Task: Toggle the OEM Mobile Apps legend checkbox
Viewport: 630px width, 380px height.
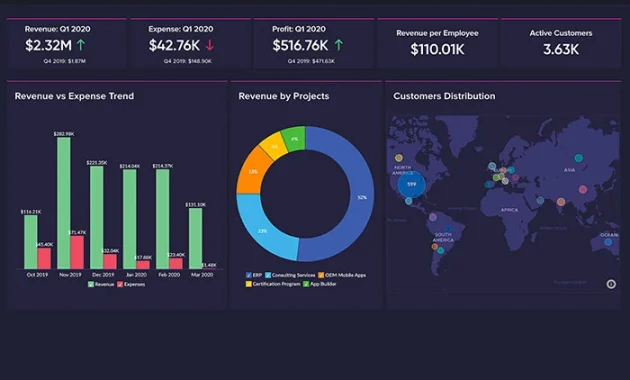Action: click(321, 275)
